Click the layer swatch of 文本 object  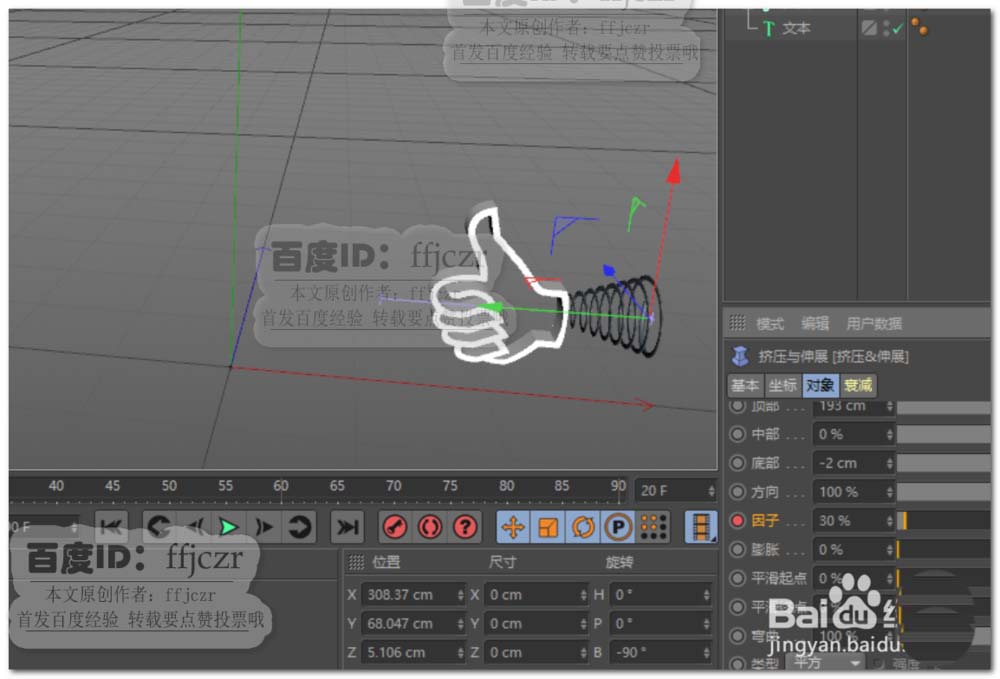(x=869, y=28)
